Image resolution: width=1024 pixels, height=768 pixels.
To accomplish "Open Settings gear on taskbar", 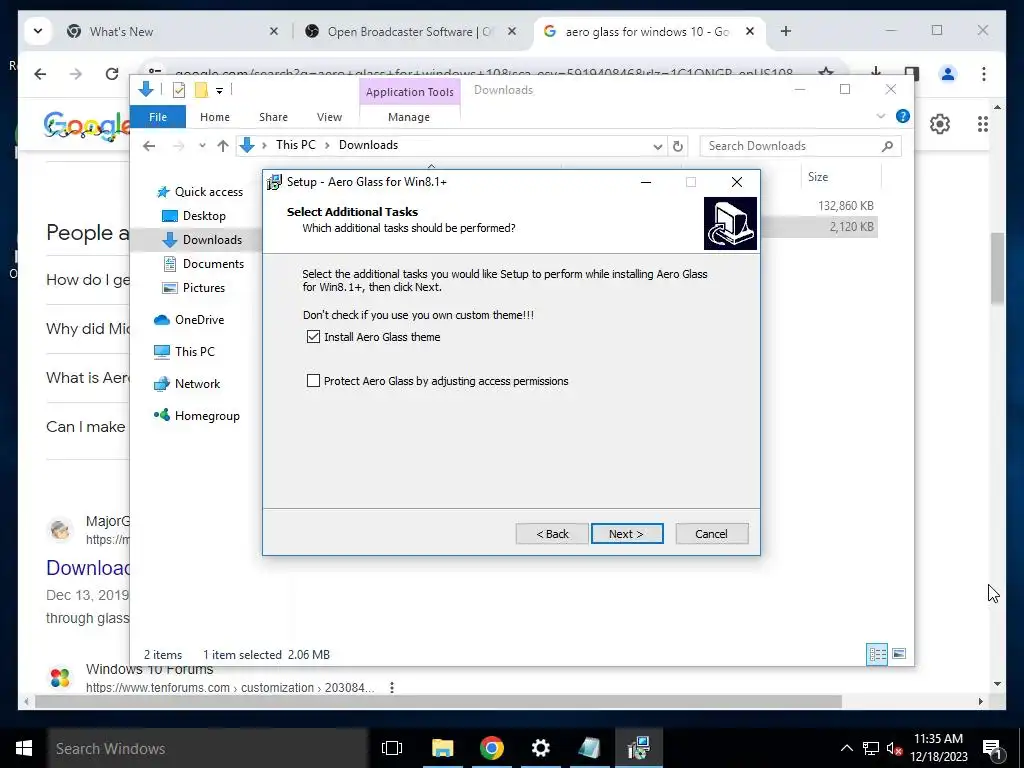I will click(540, 748).
